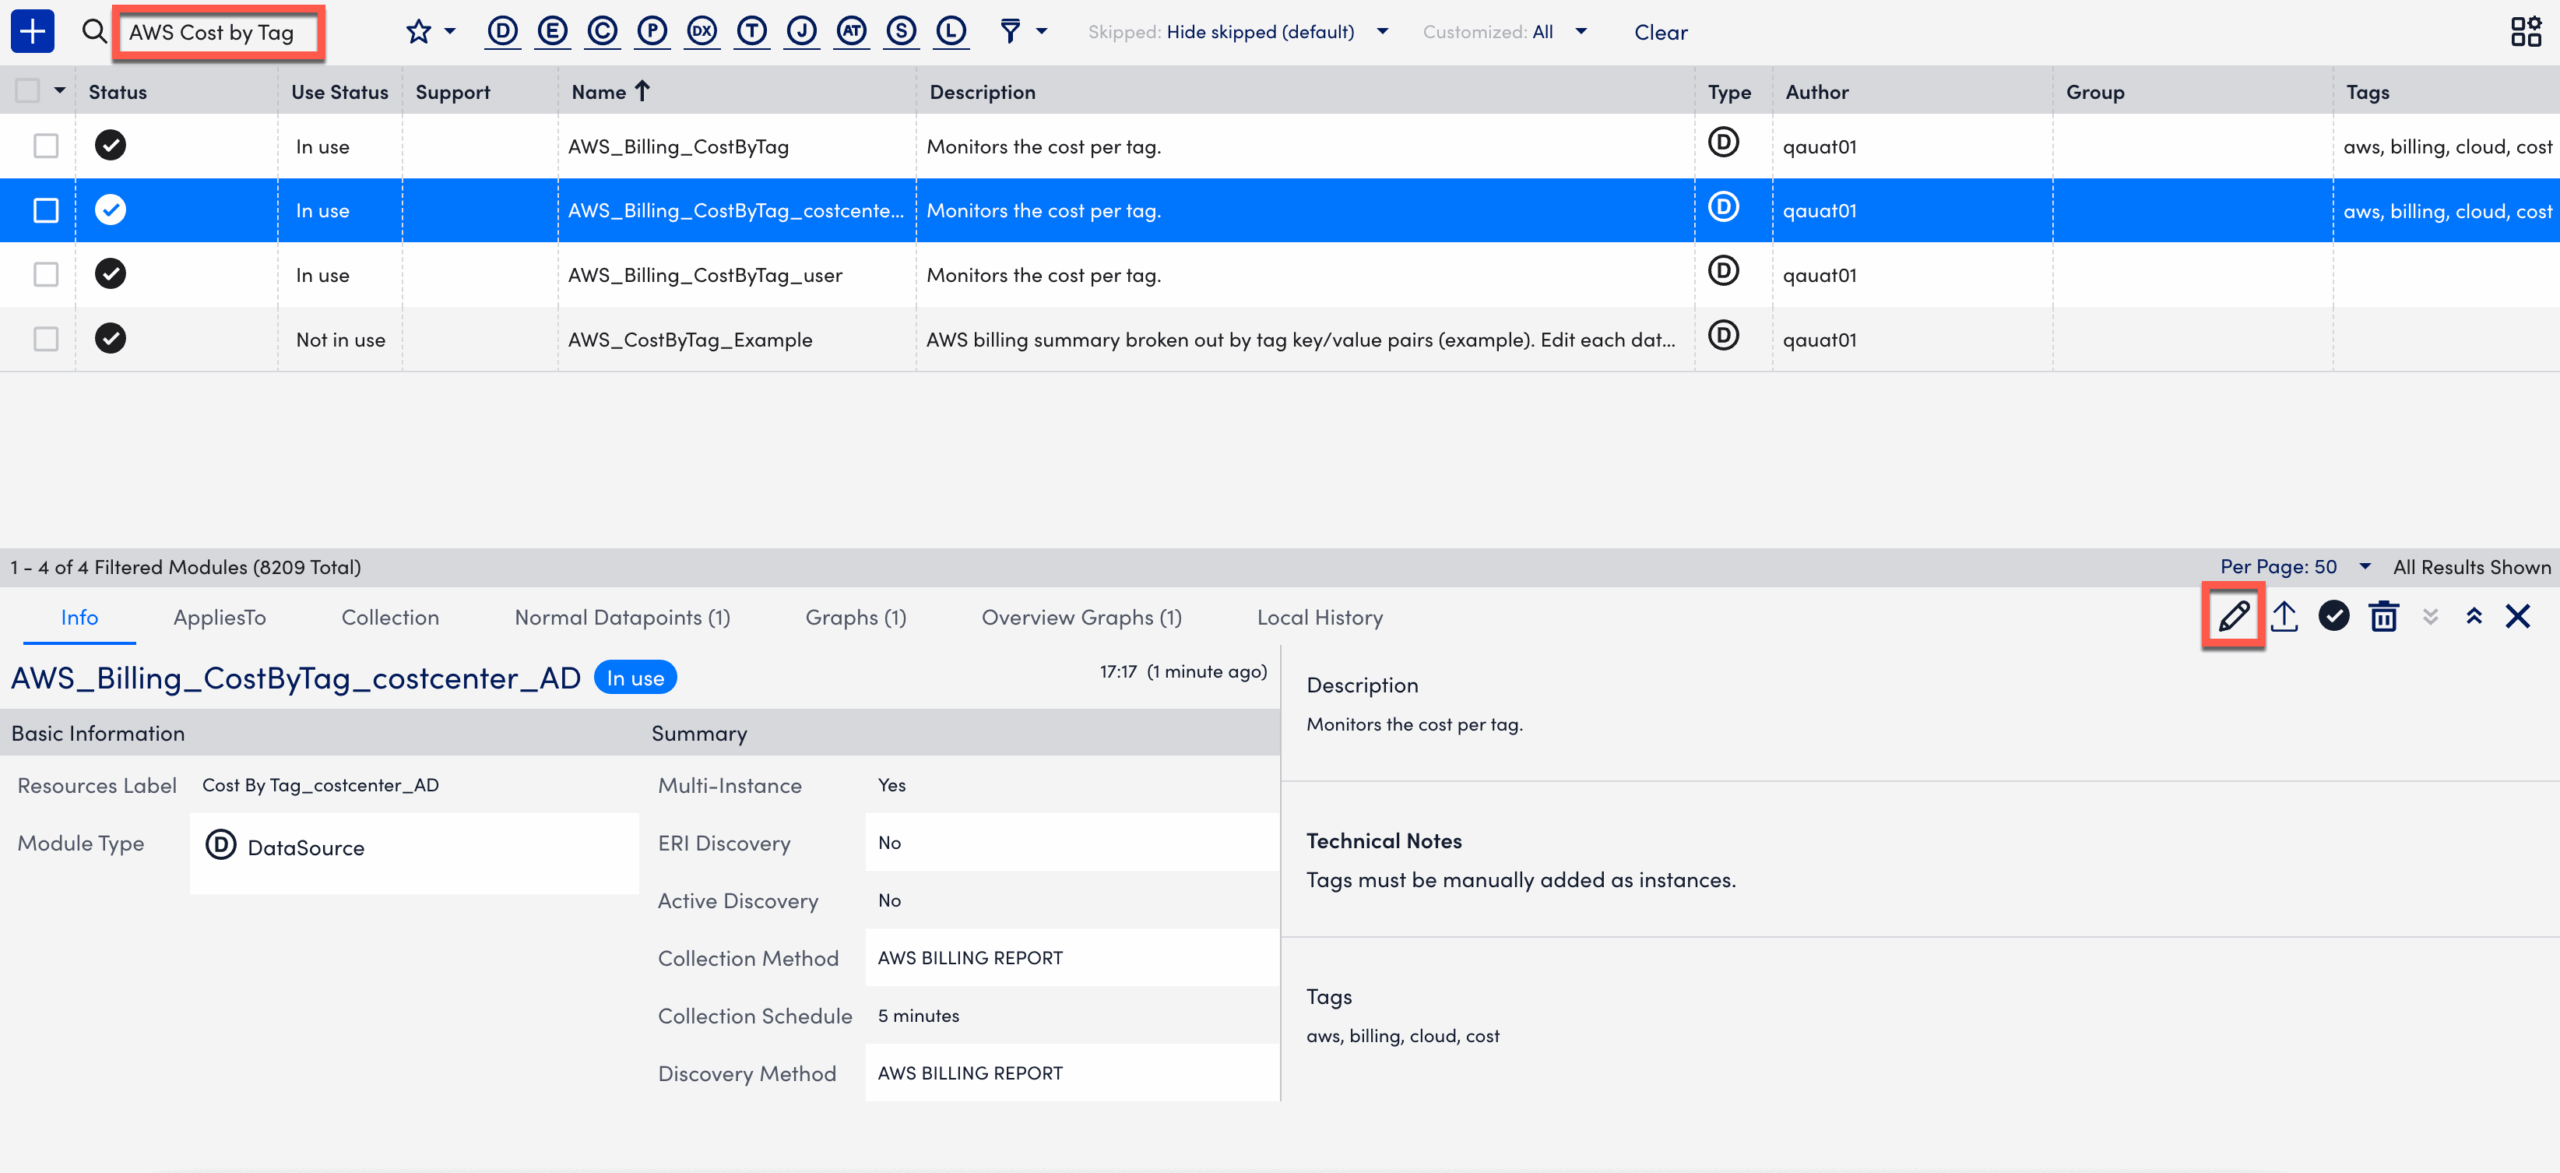
Task: Click the favorites star filter icon
Action: 418,31
